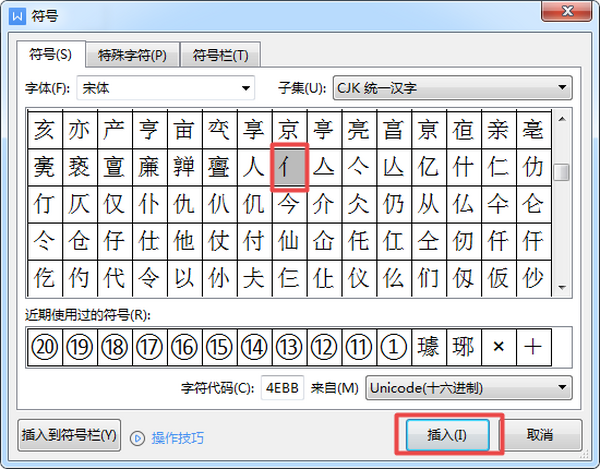Pick recently used × multiplication symbol

(499, 347)
